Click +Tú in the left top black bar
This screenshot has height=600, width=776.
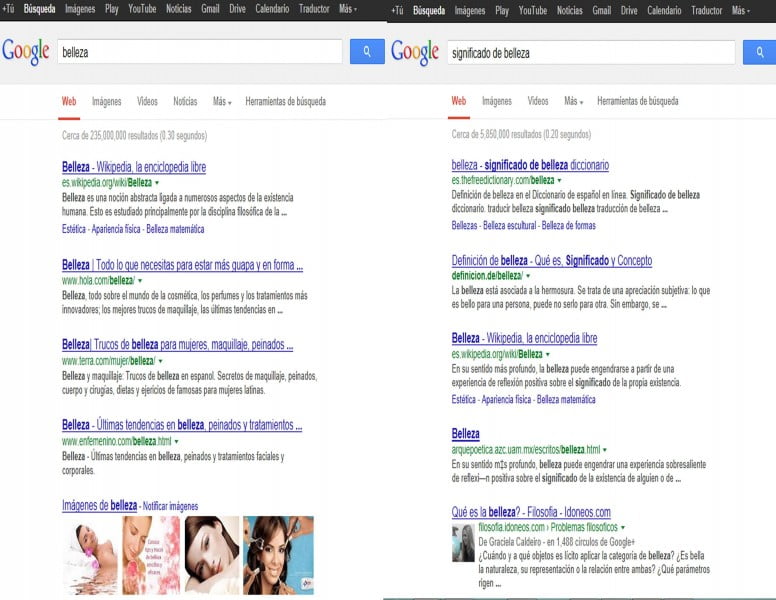tap(8, 9)
